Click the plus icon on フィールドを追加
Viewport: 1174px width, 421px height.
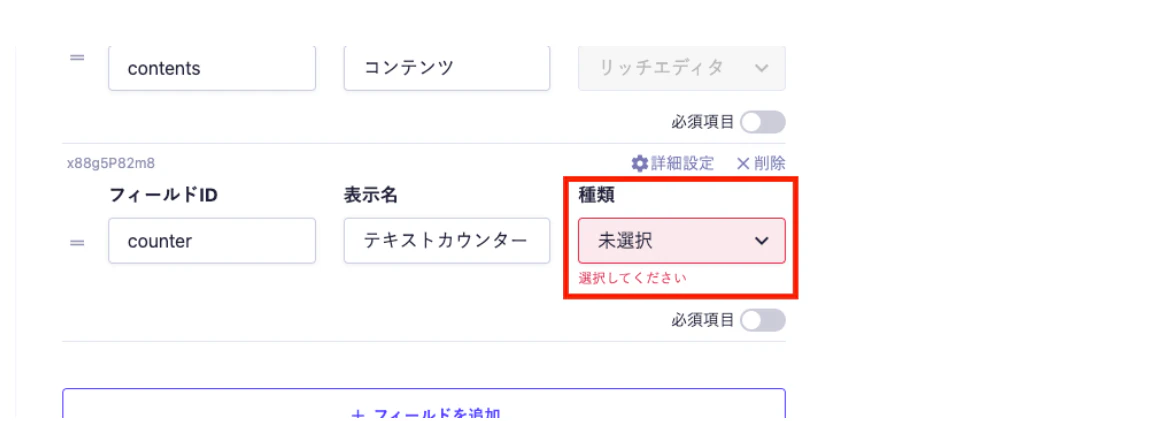coord(359,414)
